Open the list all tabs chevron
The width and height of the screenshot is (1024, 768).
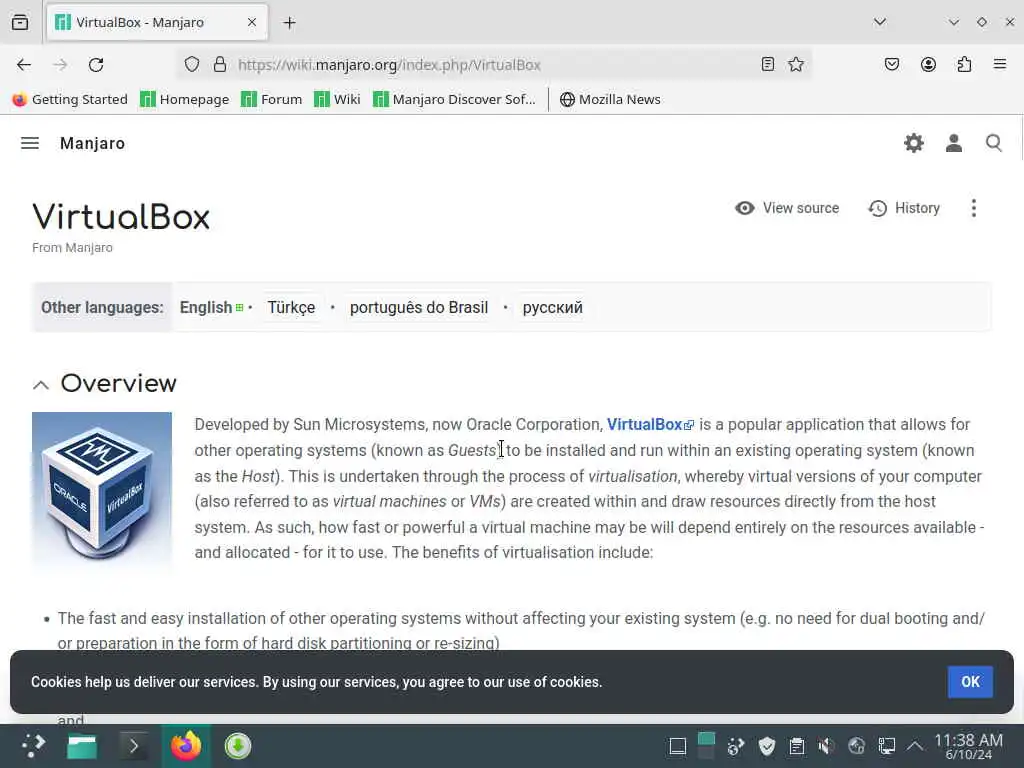880,22
